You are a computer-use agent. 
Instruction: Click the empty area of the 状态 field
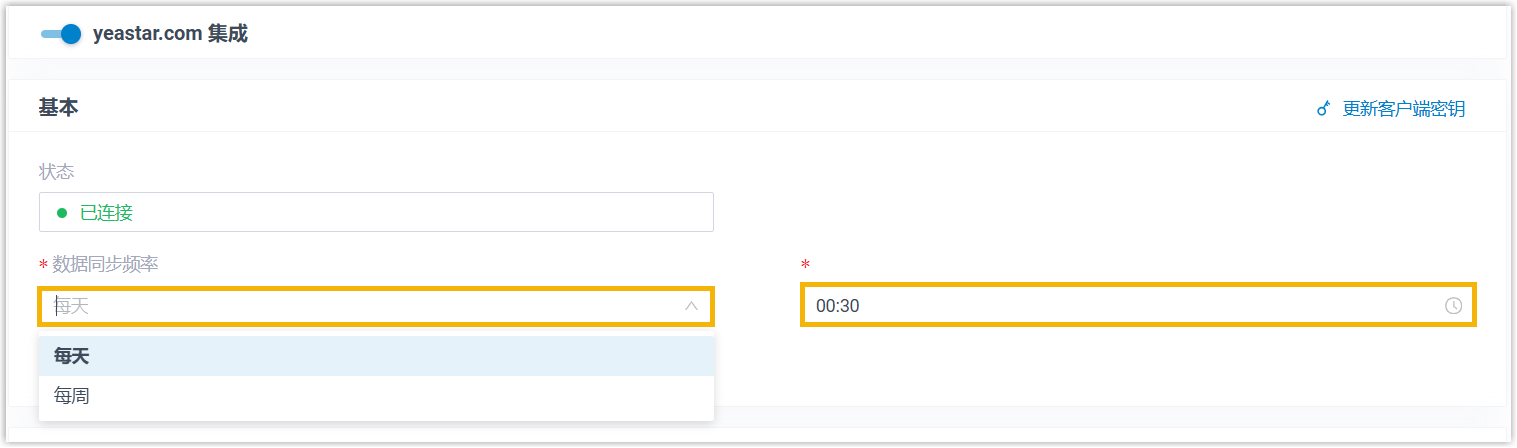coord(420,213)
